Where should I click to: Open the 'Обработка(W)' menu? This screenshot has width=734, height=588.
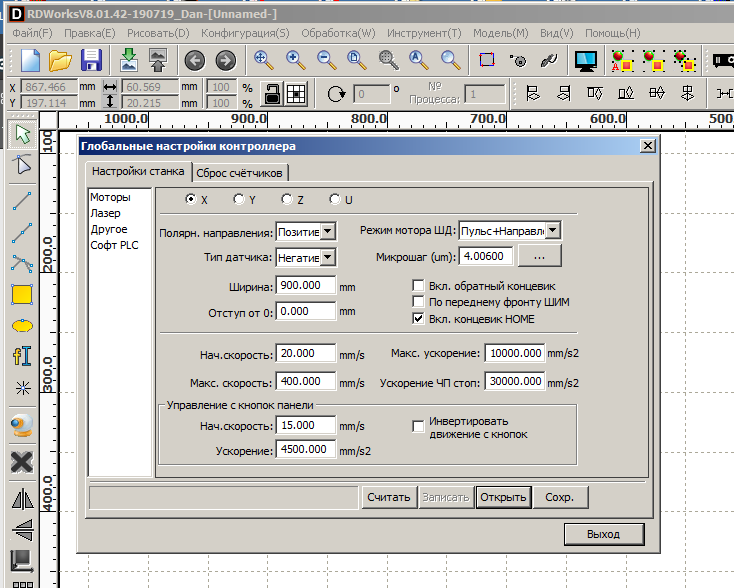[x=338, y=33]
